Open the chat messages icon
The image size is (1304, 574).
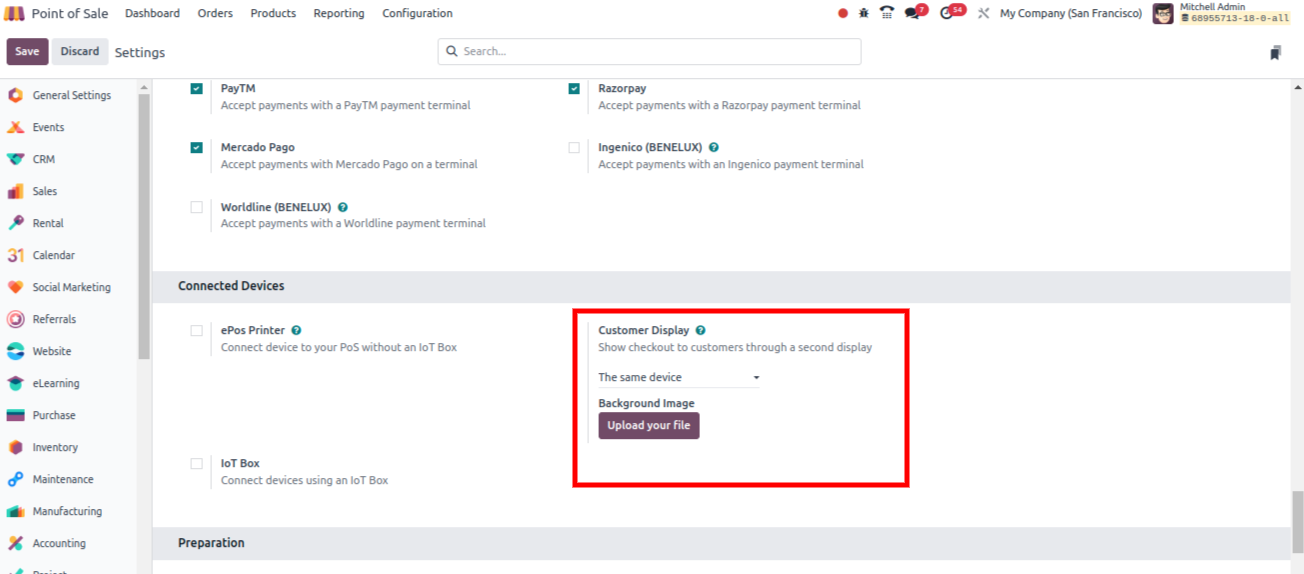click(x=912, y=13)
